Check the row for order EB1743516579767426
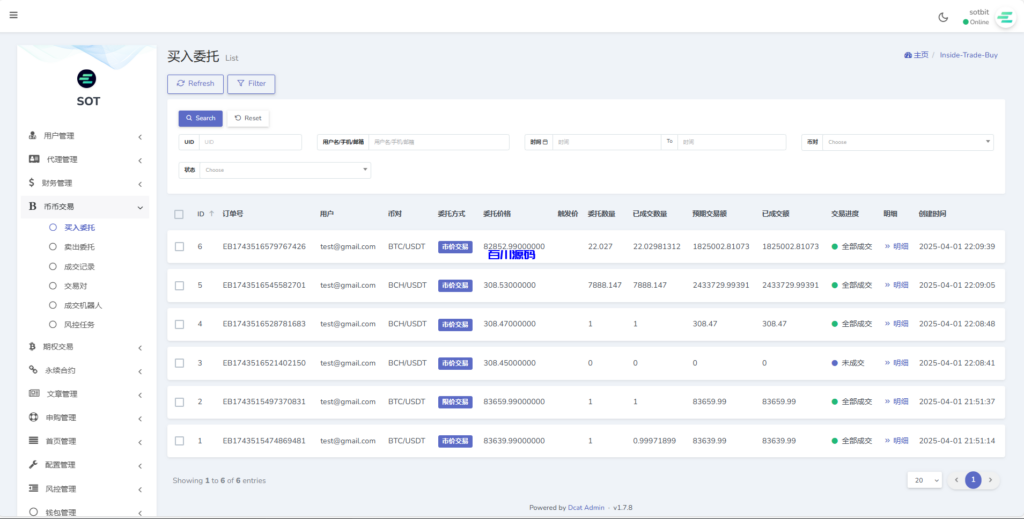1024x519 pixels. [x=179, y=247]
